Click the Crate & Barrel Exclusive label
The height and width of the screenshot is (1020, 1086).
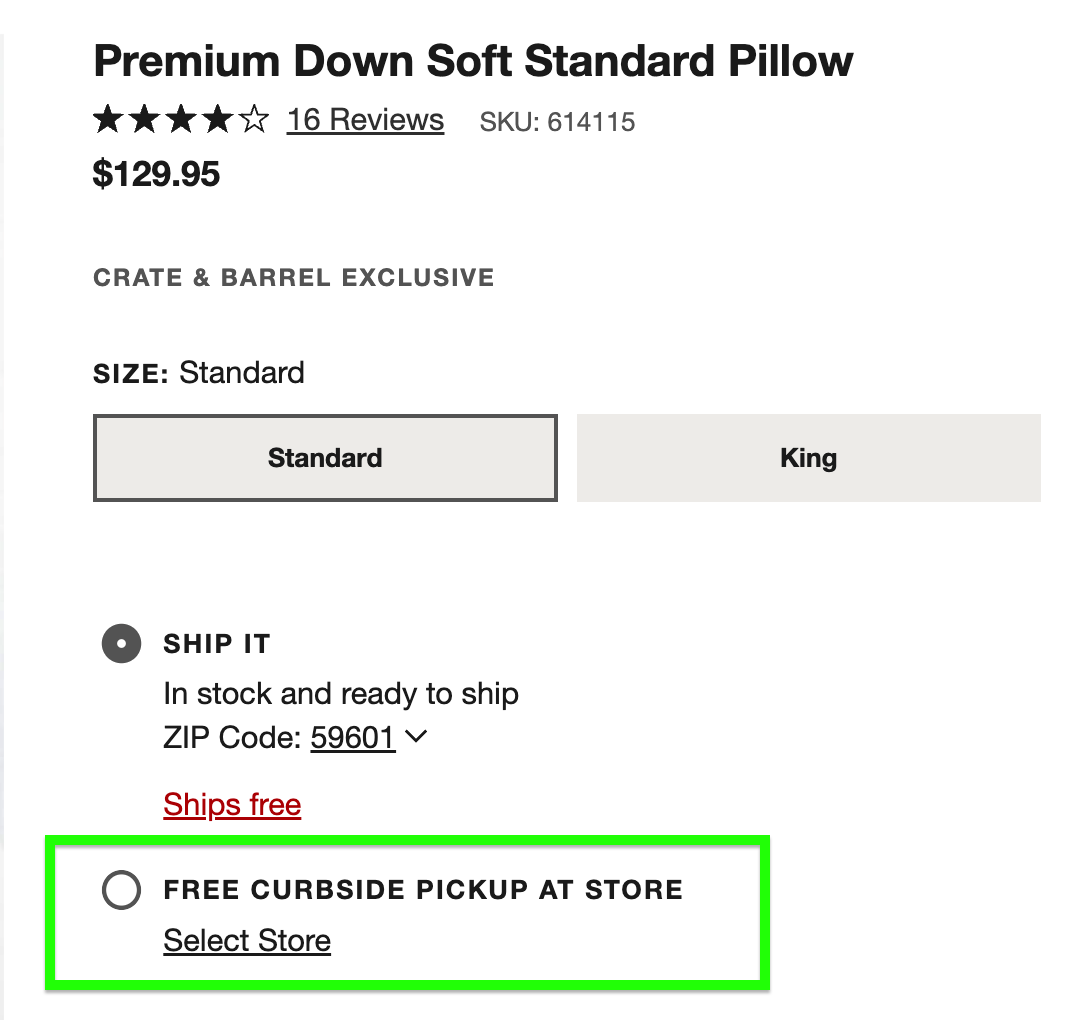[x=293, y=277]
